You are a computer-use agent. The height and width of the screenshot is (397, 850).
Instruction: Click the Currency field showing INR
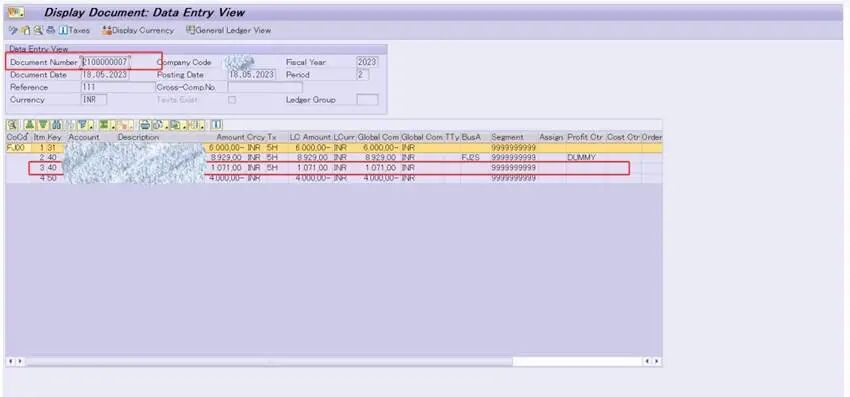coord(94,100)
